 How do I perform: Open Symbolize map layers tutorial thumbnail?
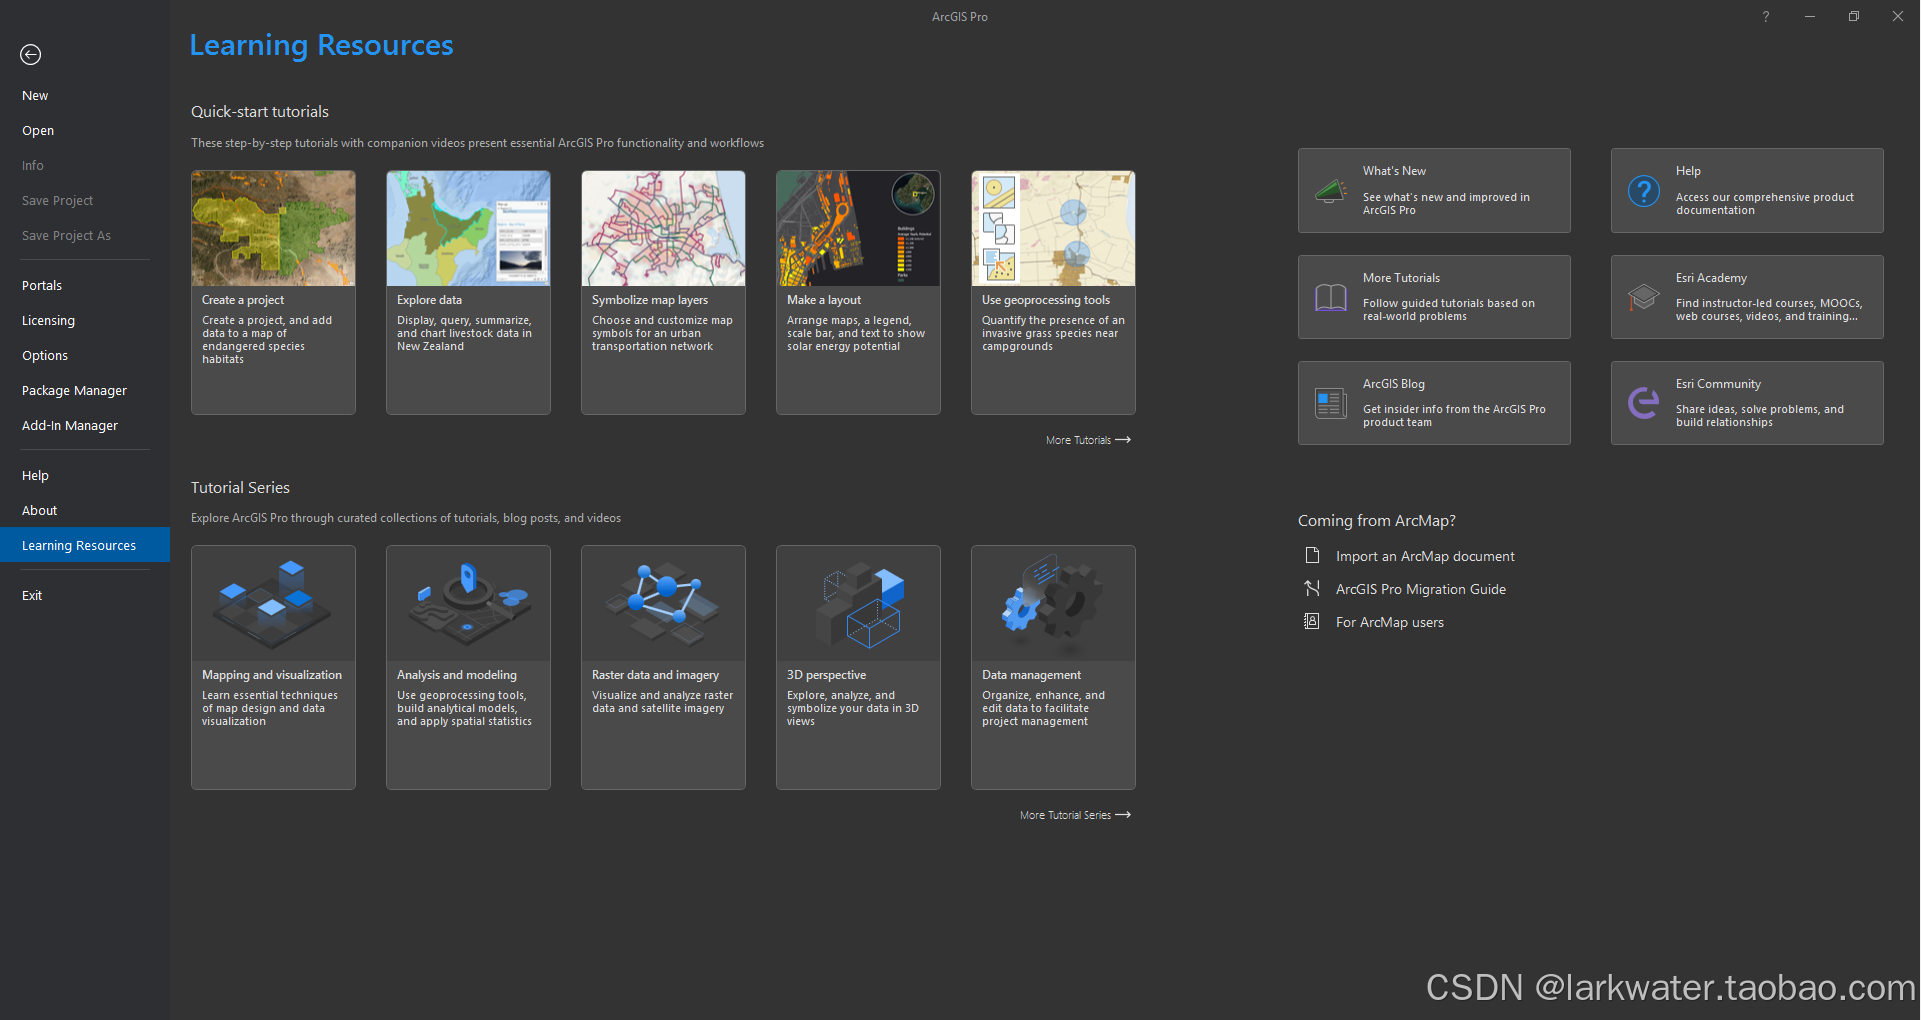coord(663,228)
